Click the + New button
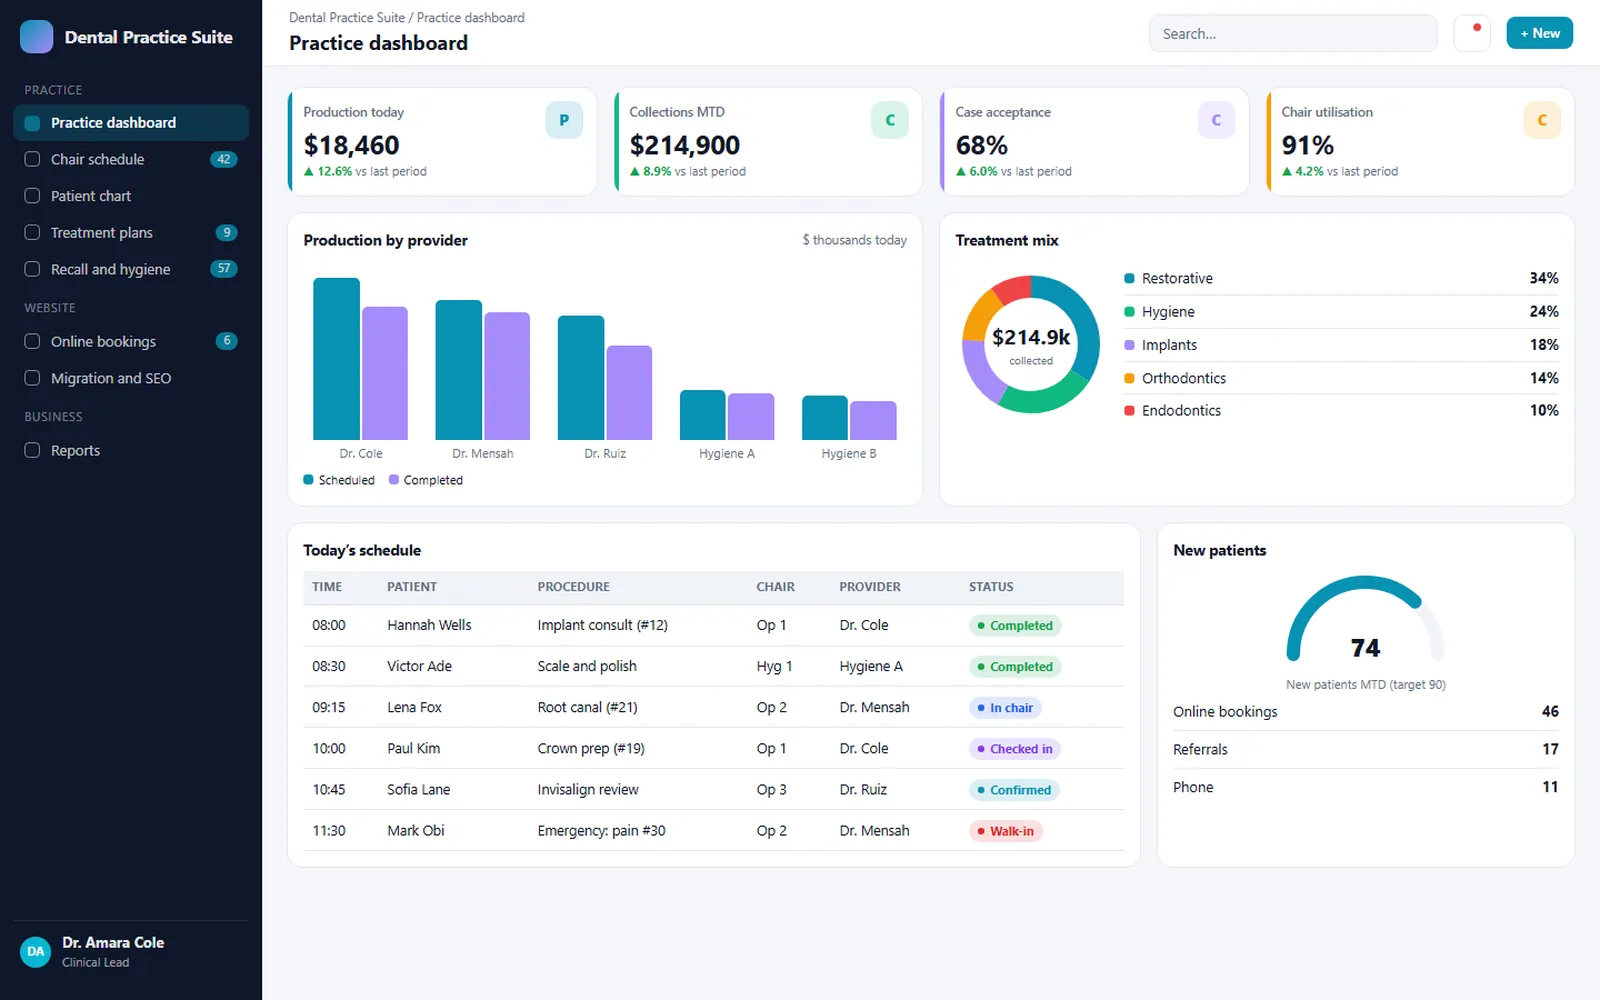Image resolution: width=1600 pixels, height=1000 pixels. (x=1539, y=33)
